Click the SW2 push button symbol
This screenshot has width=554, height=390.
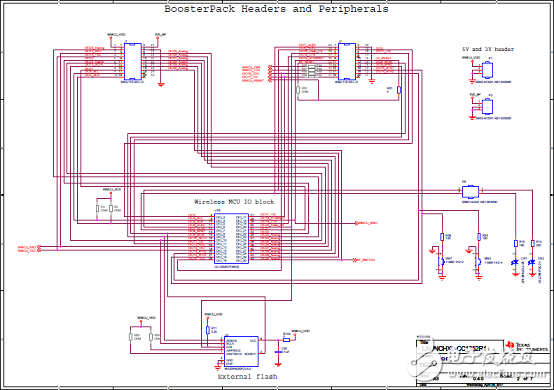pyautogui.click(x=478, y=262)
